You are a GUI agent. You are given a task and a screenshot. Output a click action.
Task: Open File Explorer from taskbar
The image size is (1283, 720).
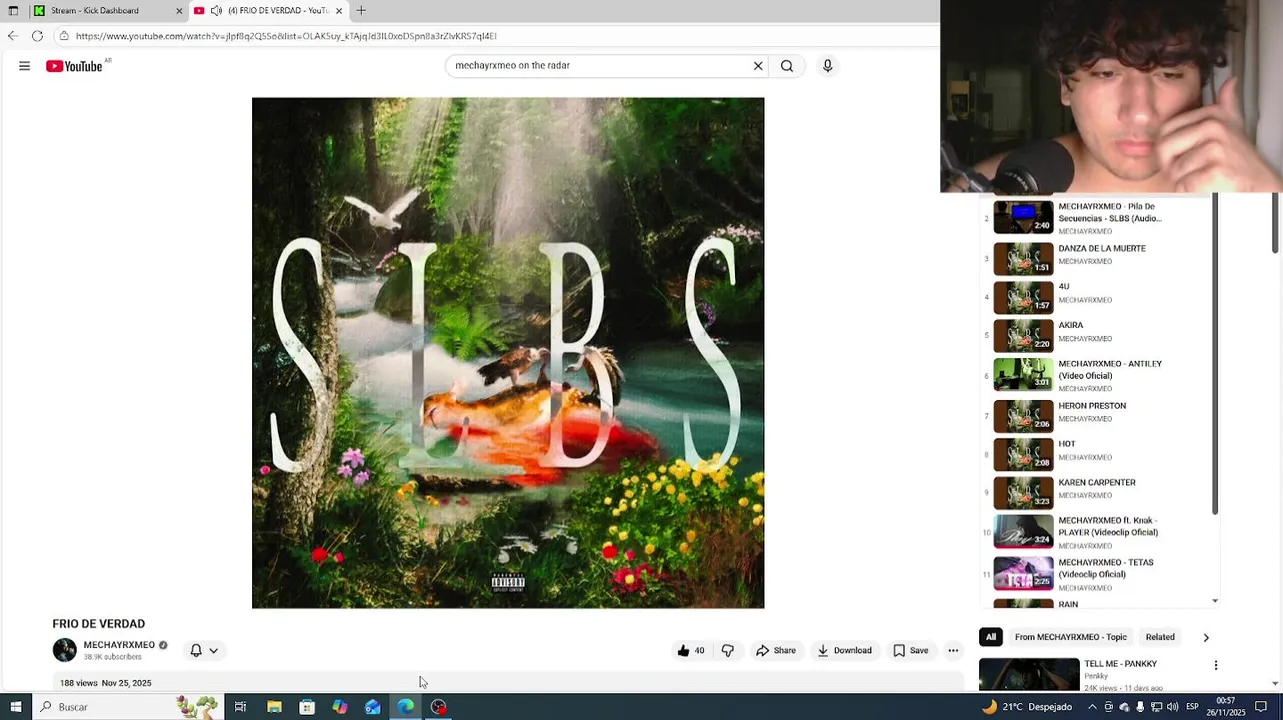click(274, 707)
